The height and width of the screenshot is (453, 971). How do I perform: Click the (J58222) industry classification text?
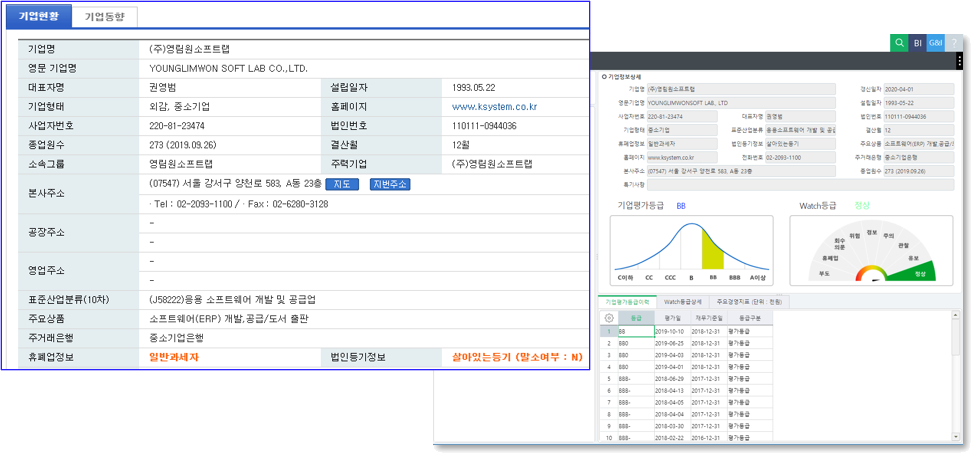point(233,300)
